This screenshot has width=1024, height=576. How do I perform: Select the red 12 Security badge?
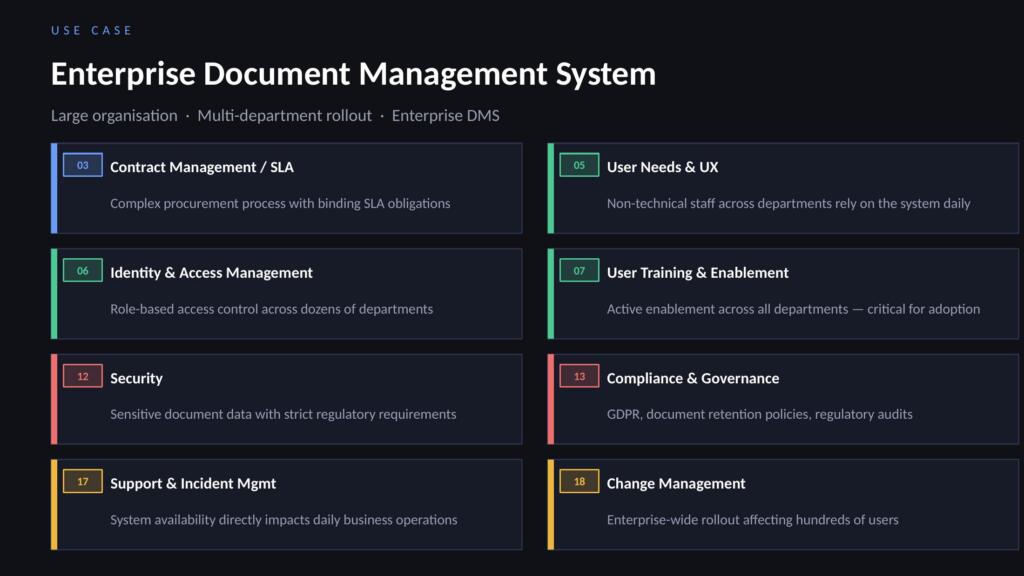82,377
